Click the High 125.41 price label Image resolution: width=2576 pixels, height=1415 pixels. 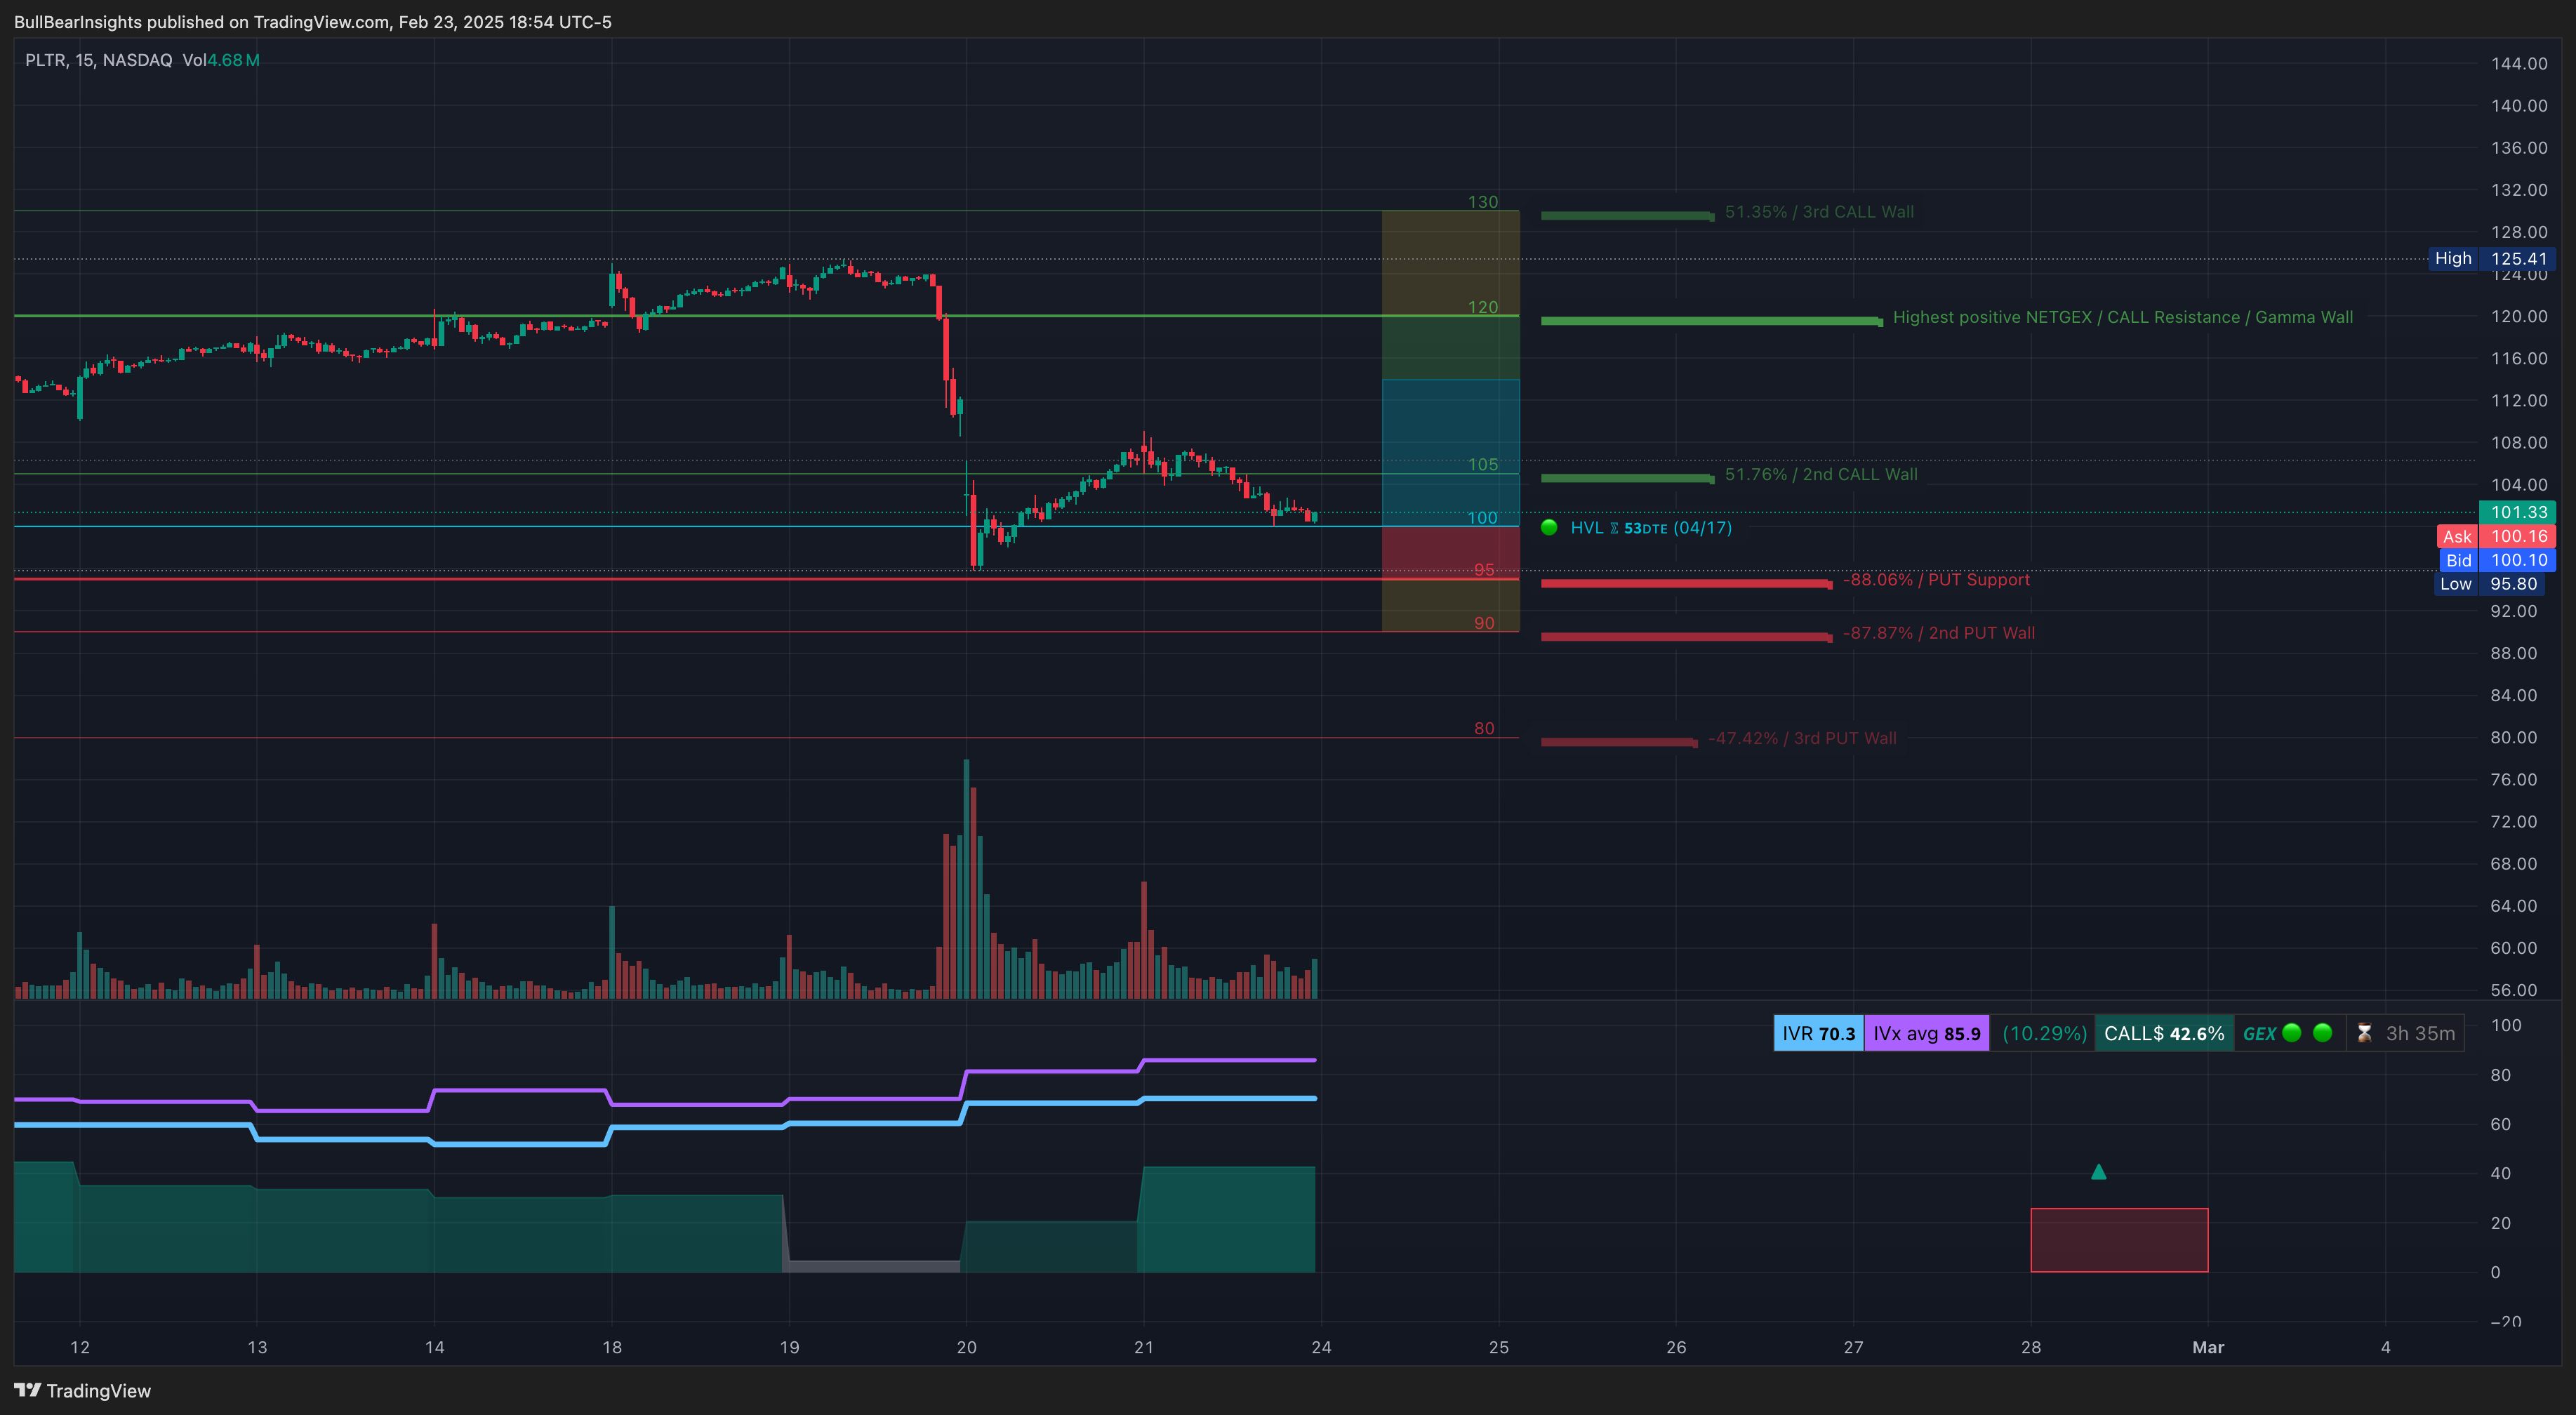point(2492,258)
